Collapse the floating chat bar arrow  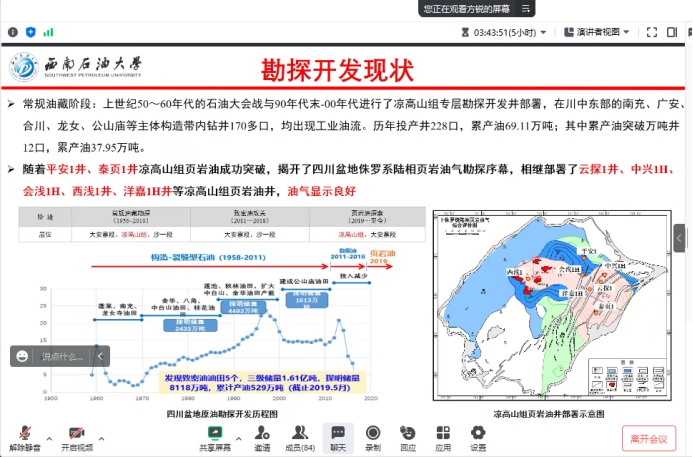click(101, 356)
